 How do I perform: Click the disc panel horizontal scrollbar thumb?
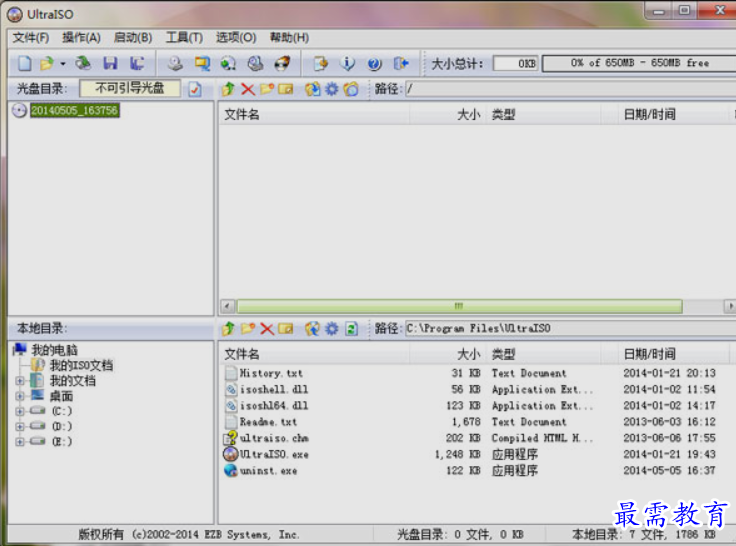[x=460, y=307]
